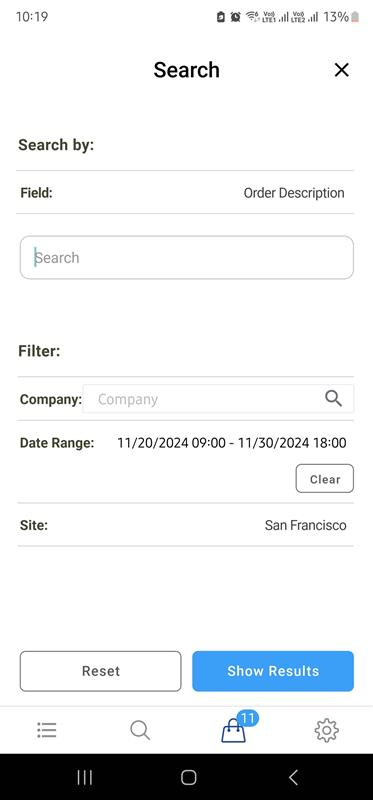Tap the cart badge showing 11
373x800 pixels.
coord(247,718)
